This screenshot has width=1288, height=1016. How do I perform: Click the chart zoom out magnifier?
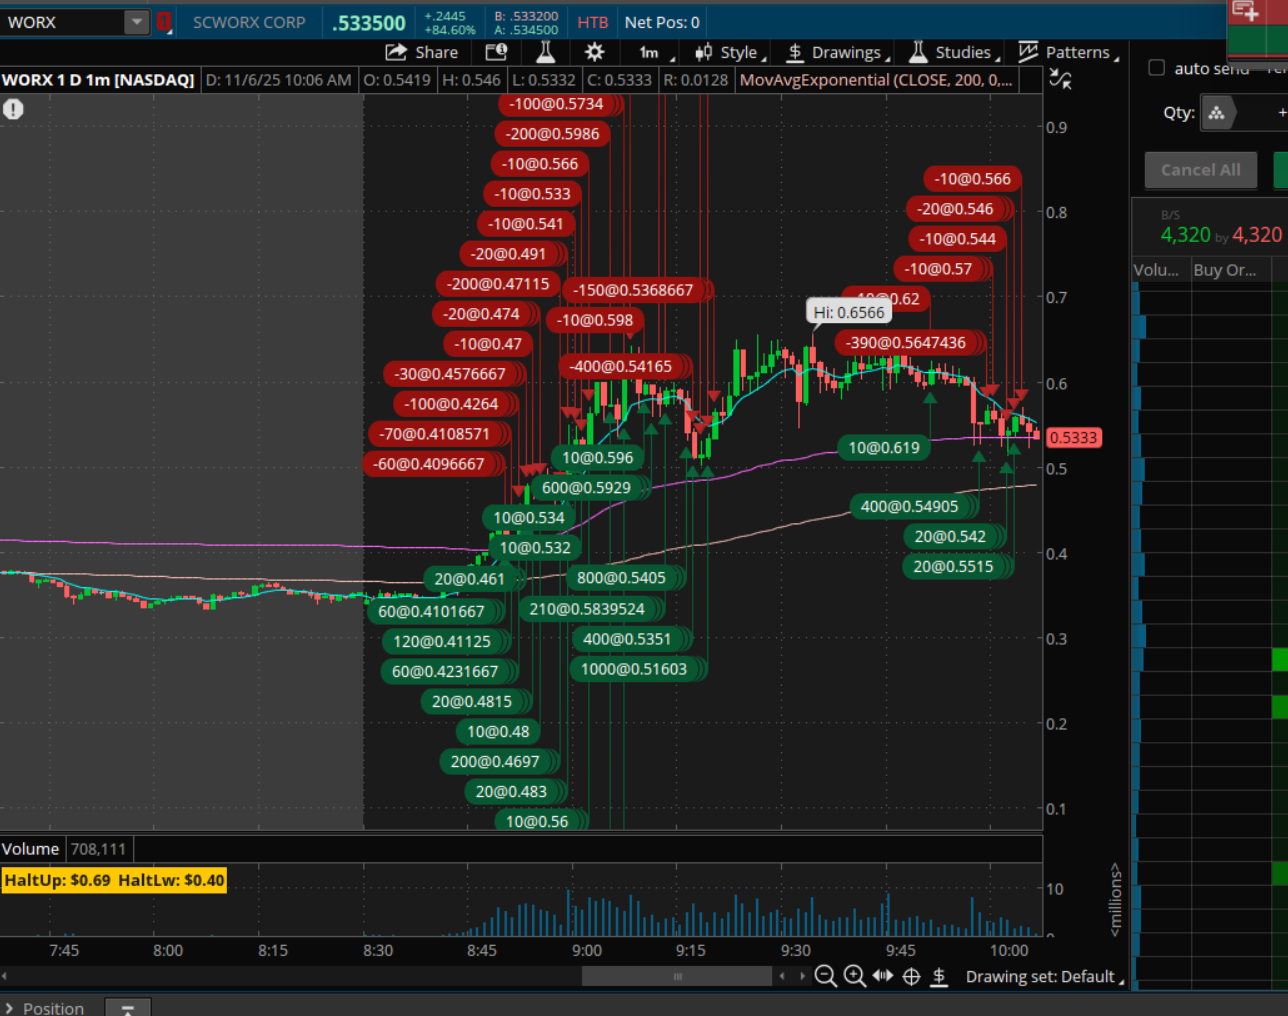(825, 976)
